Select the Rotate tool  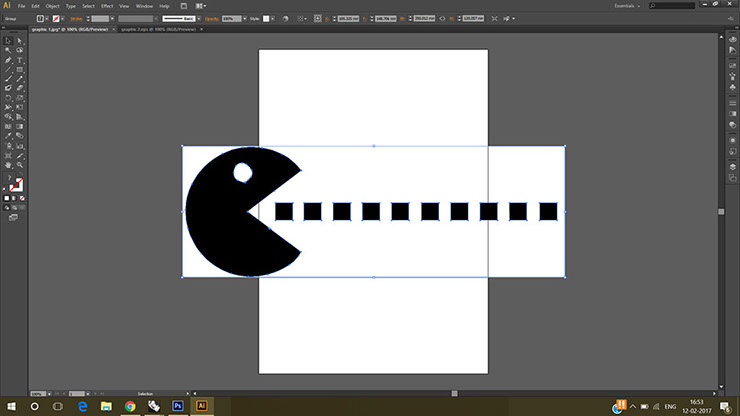coord(8,98)
